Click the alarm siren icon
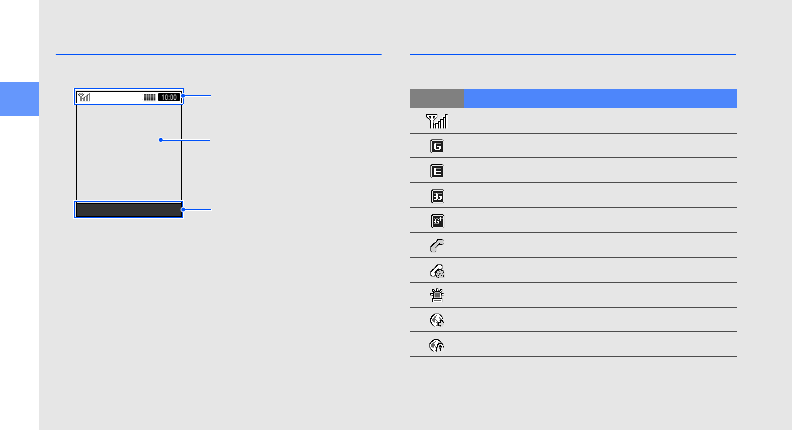 point(437,296)
